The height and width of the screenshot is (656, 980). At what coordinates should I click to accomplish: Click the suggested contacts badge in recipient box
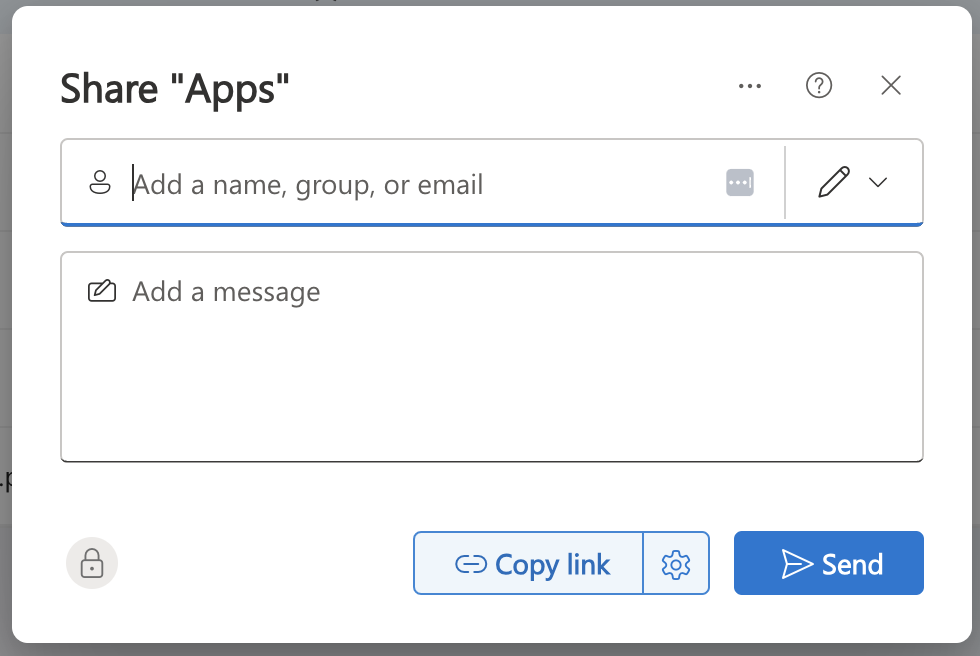[x=740, y=182]
